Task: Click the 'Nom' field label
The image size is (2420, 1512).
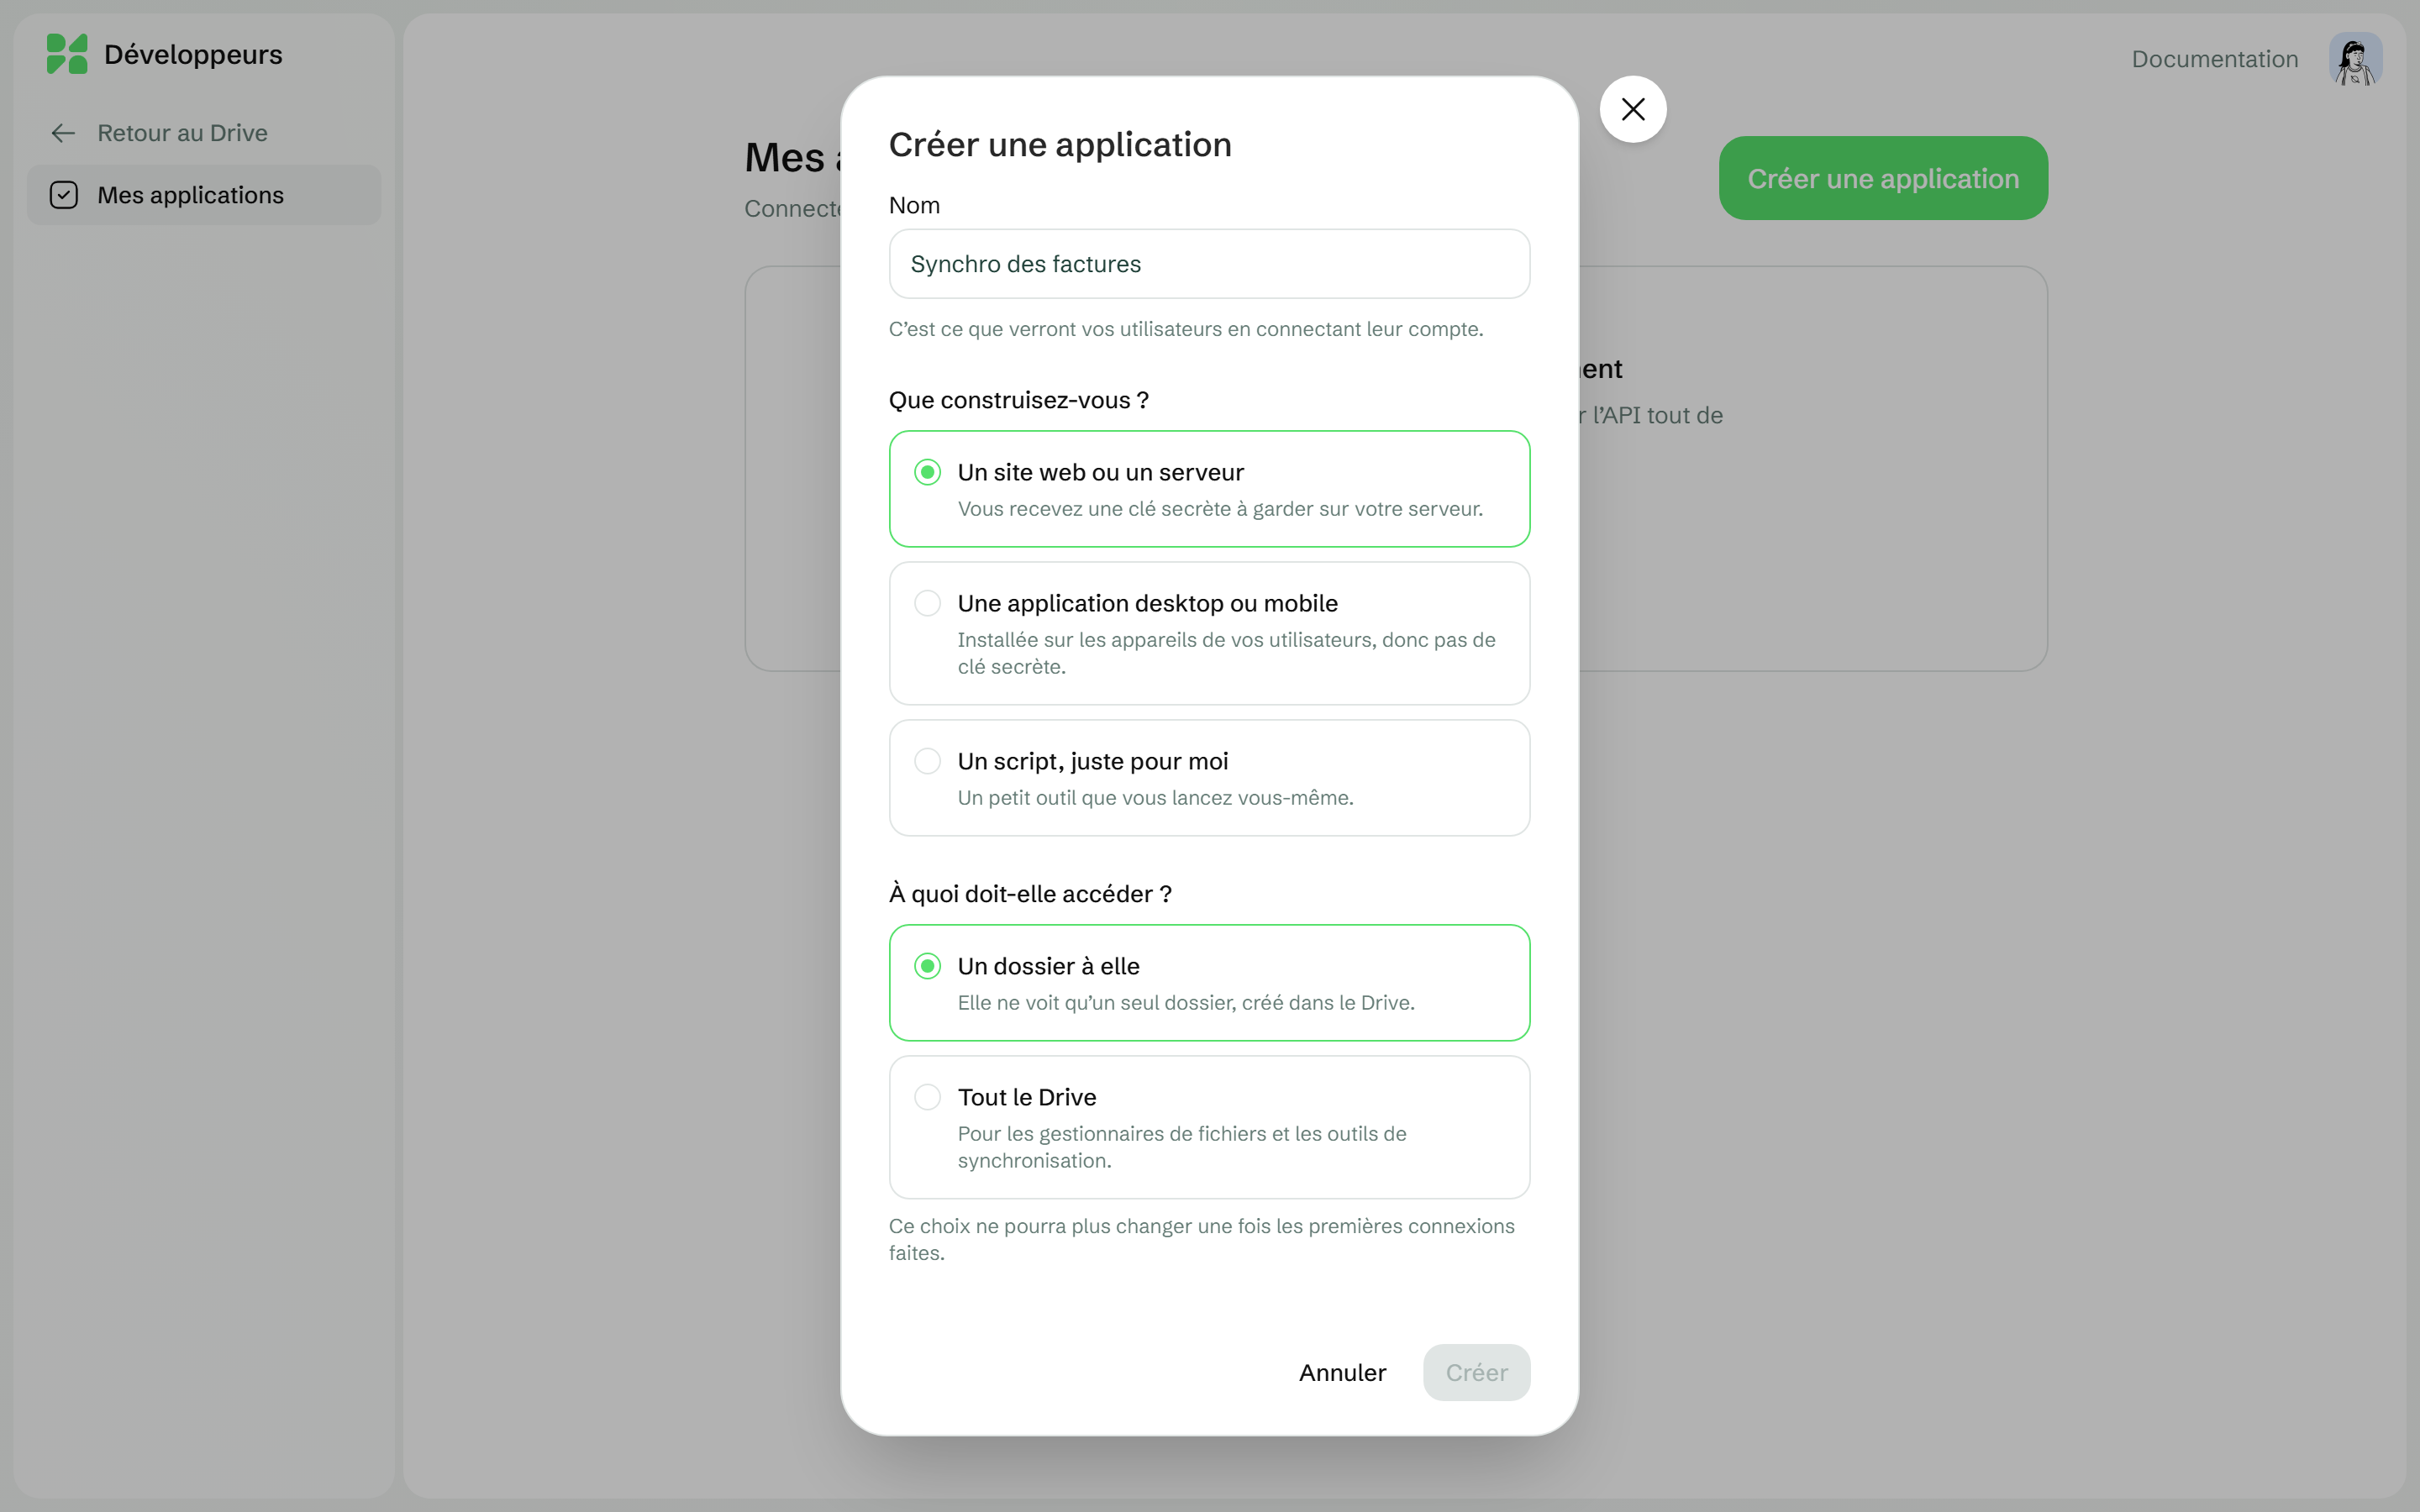Action: click(x=914, y=205)
